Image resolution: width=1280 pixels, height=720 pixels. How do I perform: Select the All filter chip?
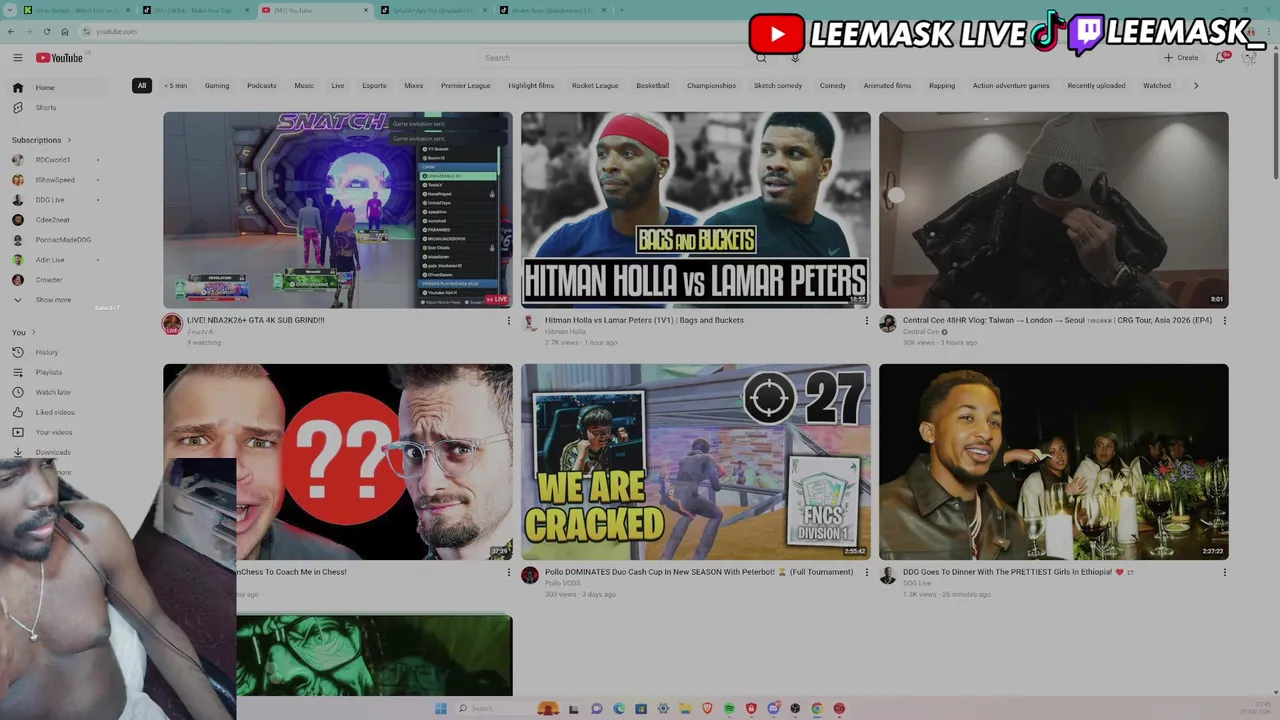point(142,85)
